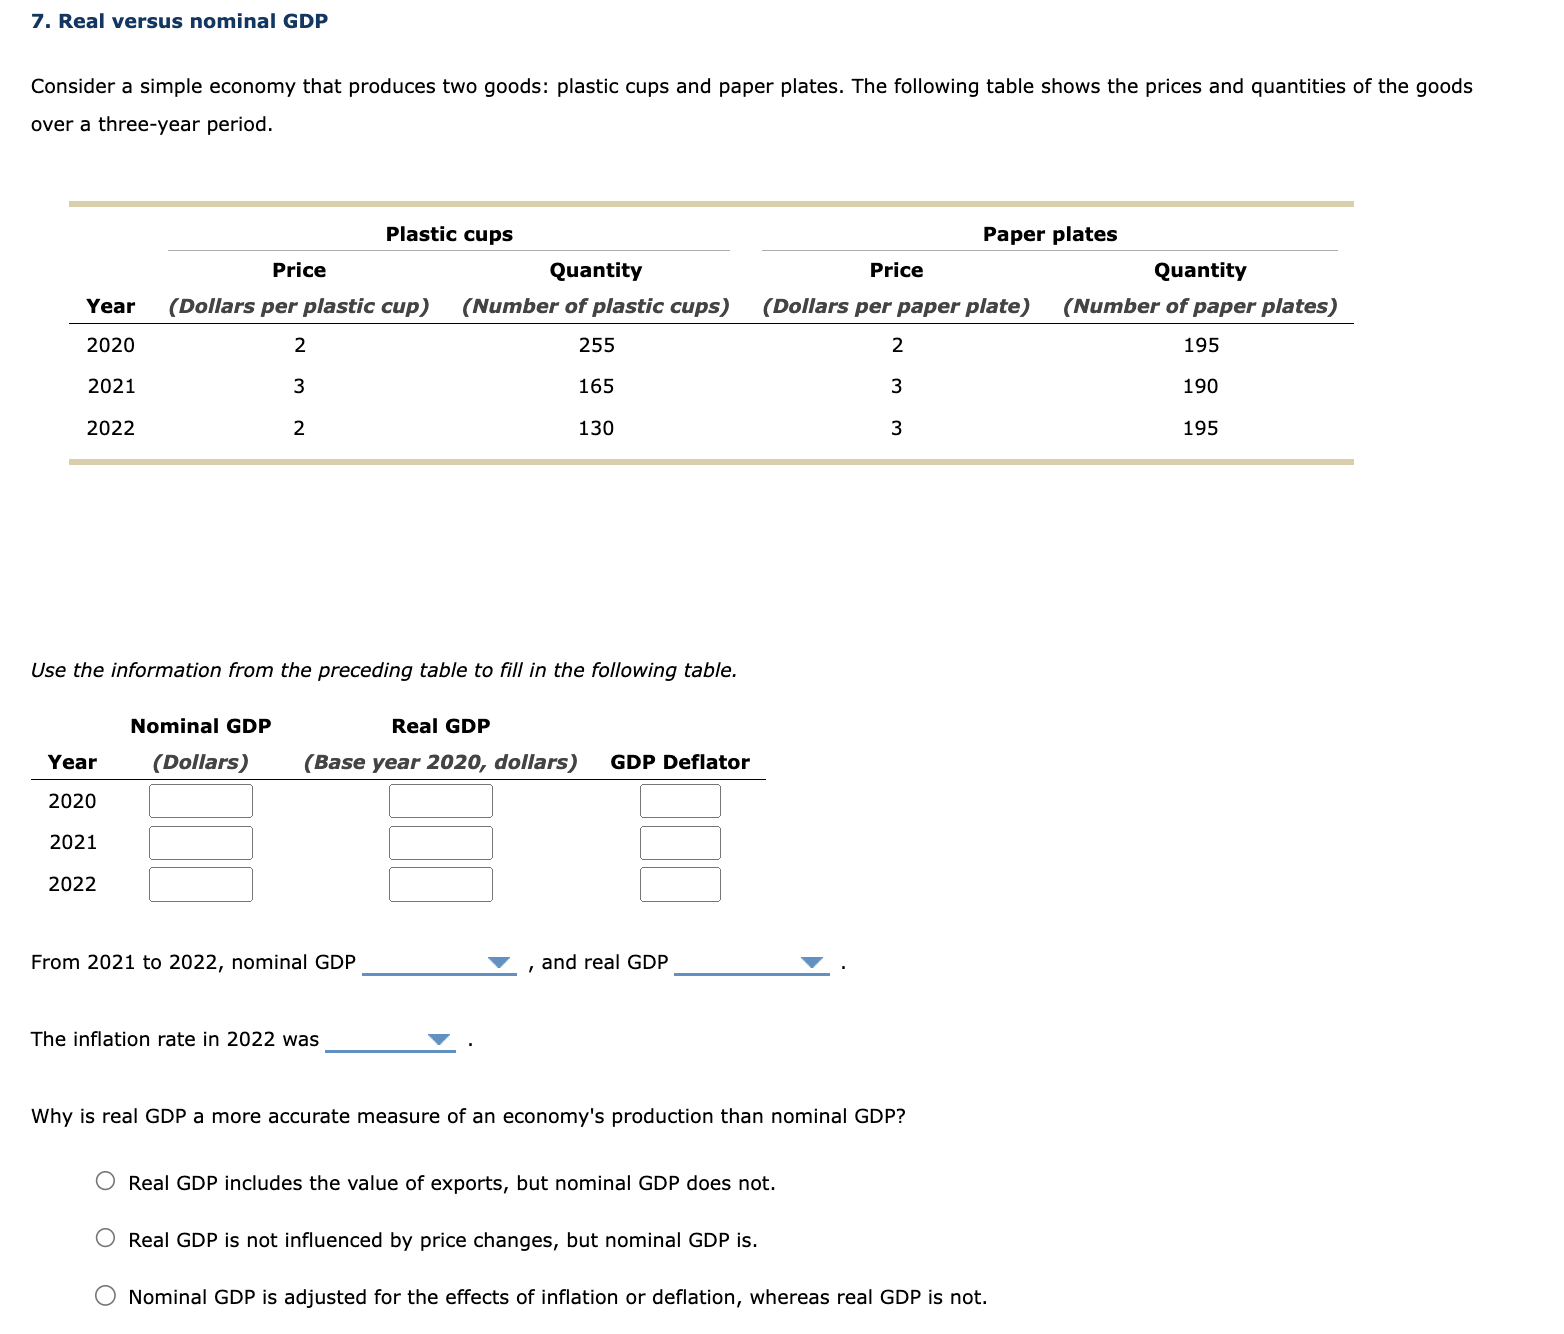
Task: Click the Real GDP input box for 2021
Action: click(440, 842)
